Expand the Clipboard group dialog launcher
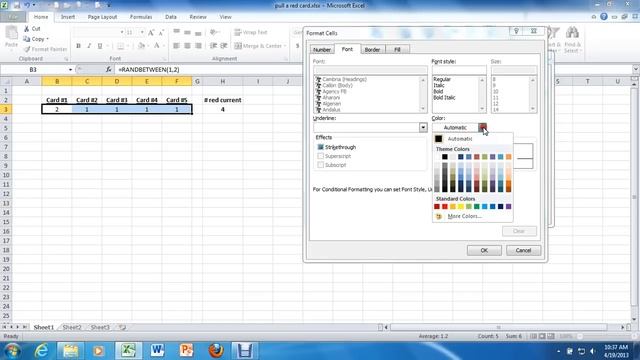The height and width of the screenshot is (360, 640). pyautogui.click(x=66, y=59)
